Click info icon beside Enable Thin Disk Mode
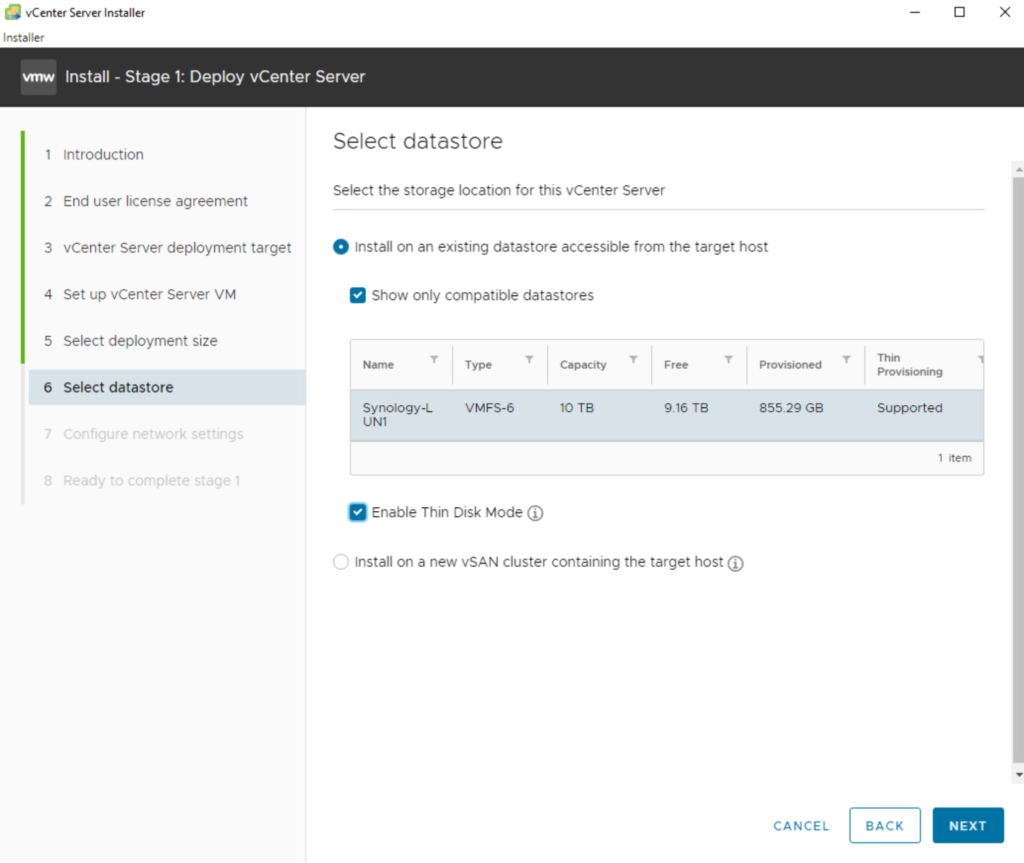 [535, 513]
